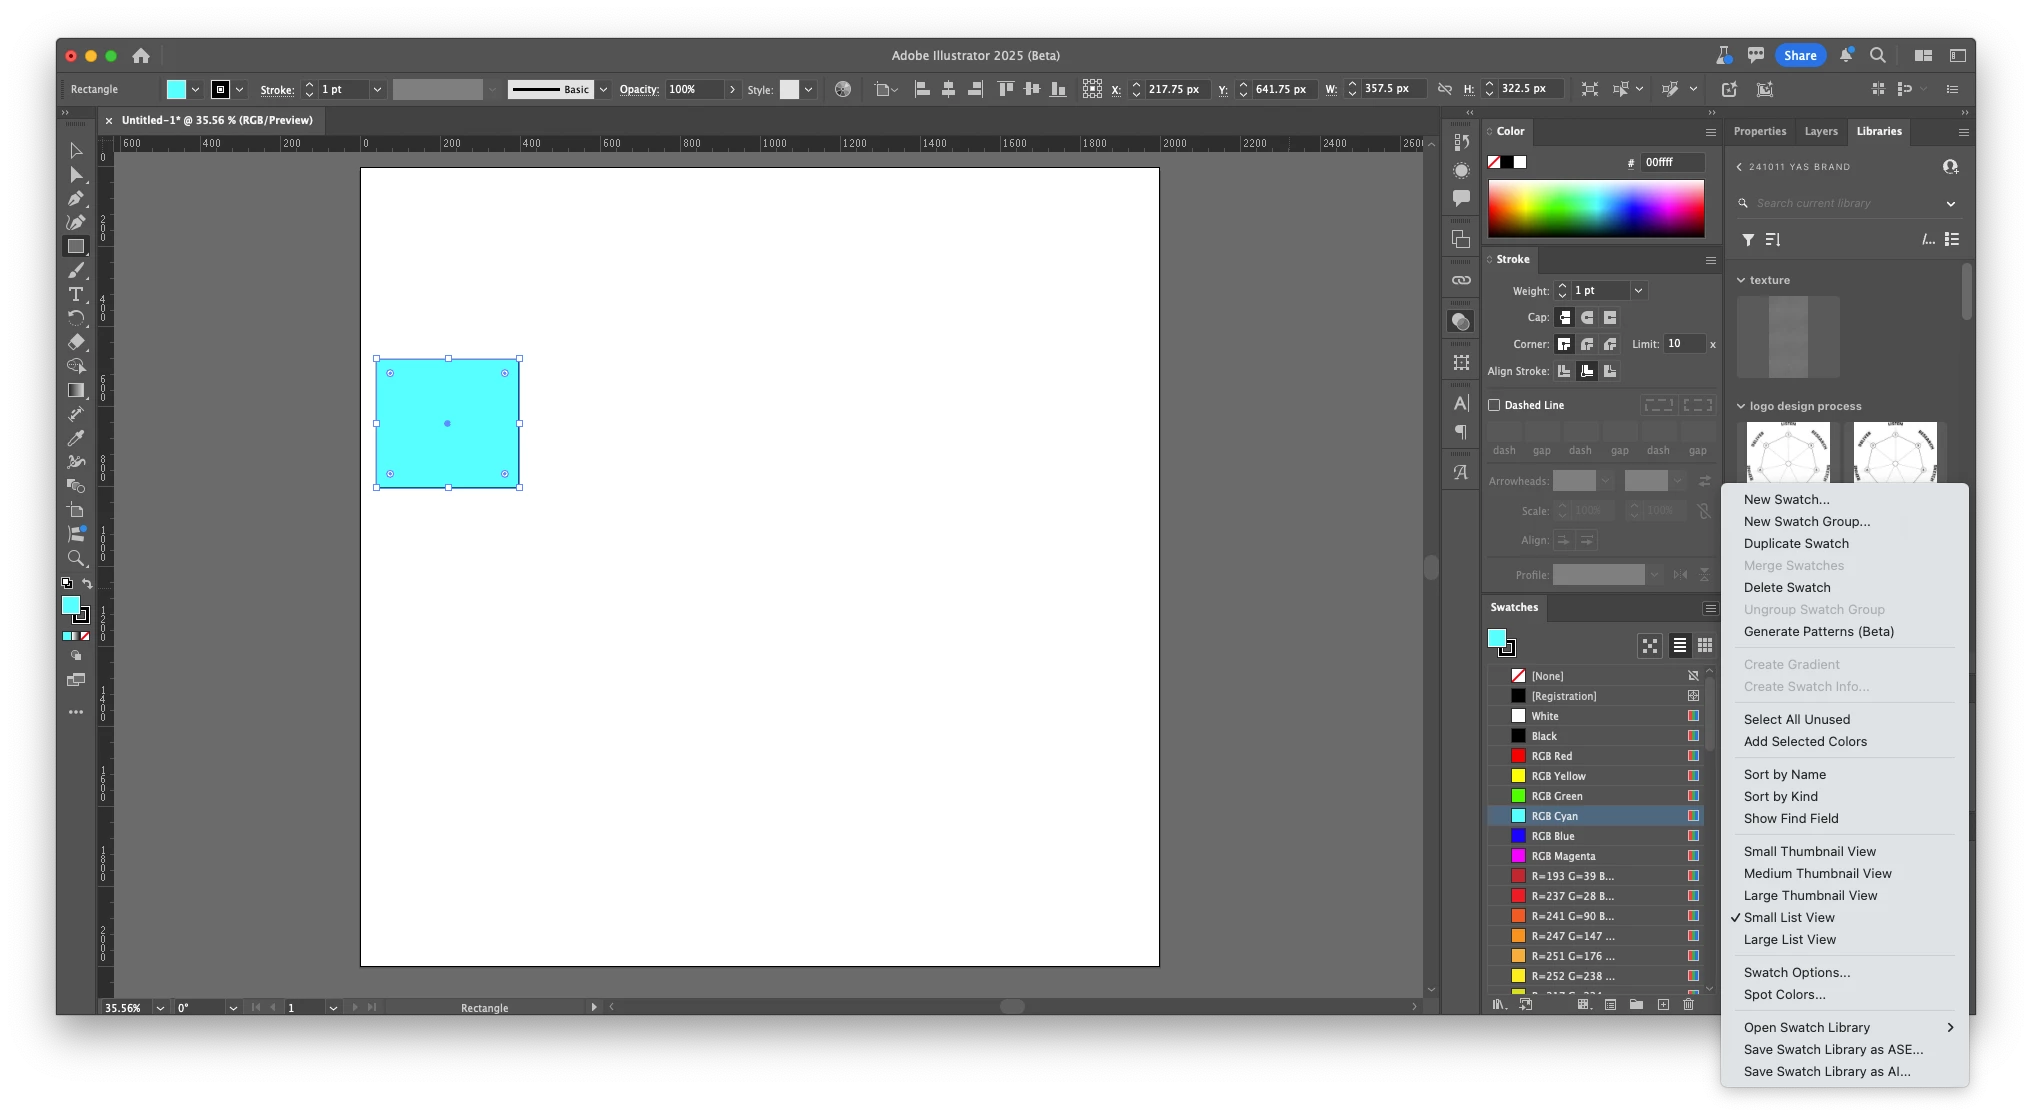Select Large List View menu item
Viewport: 2032px width, 1114px height.
pyautogui.click(x=1790, y=939)
